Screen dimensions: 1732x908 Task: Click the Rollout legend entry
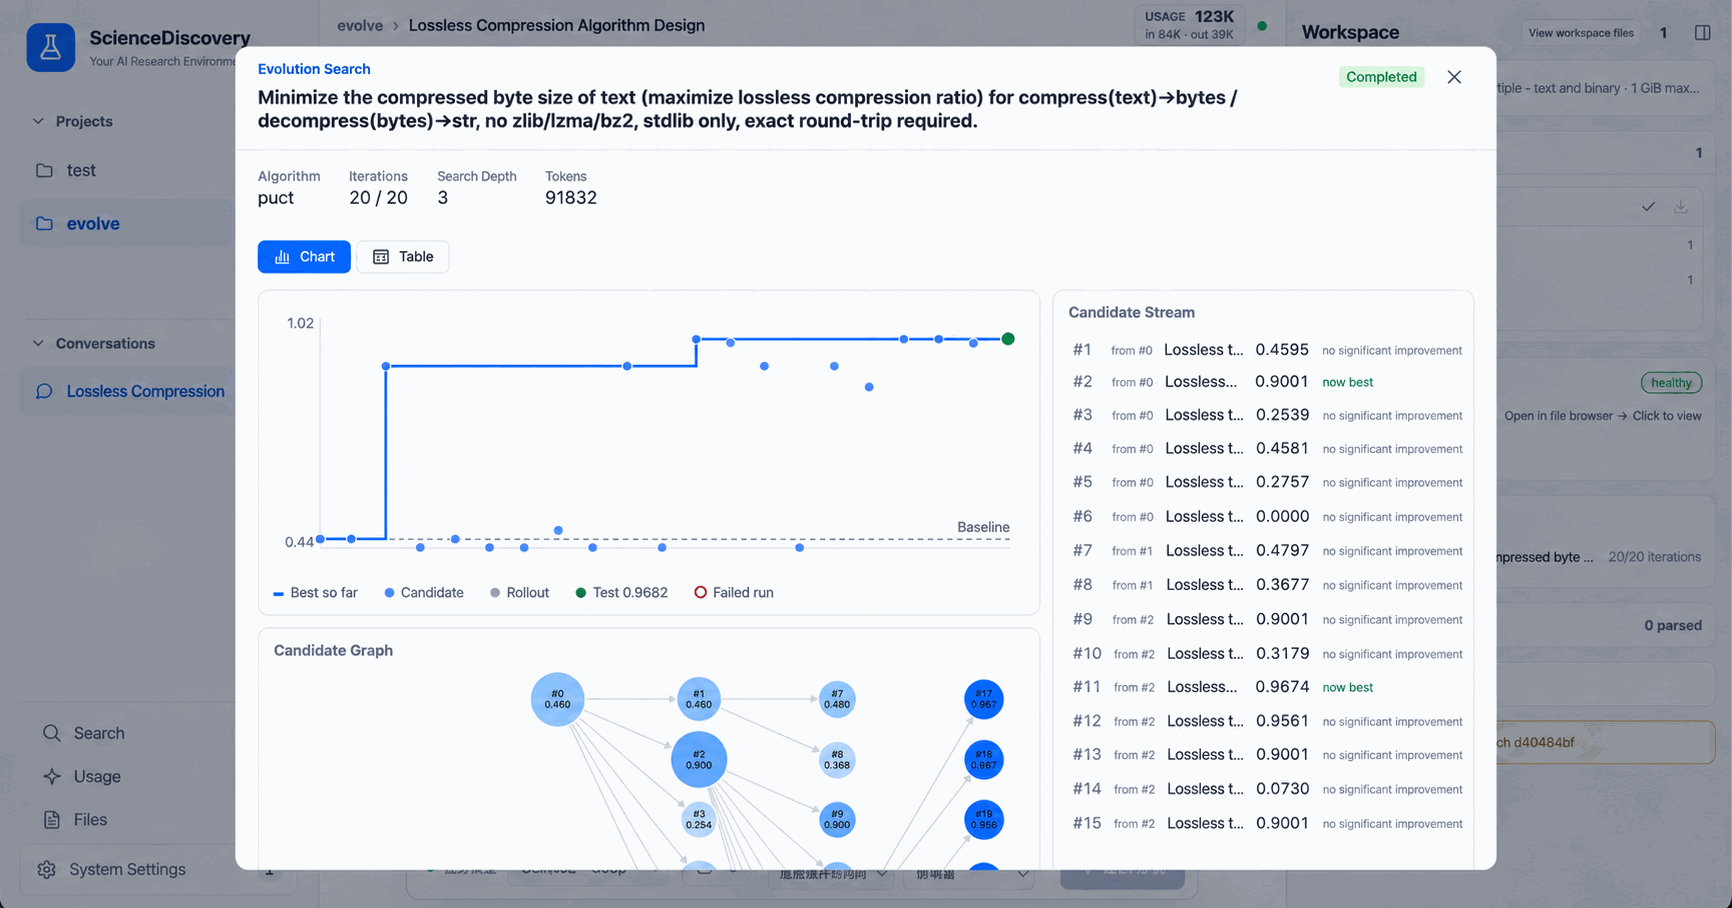tap(519, 593)
